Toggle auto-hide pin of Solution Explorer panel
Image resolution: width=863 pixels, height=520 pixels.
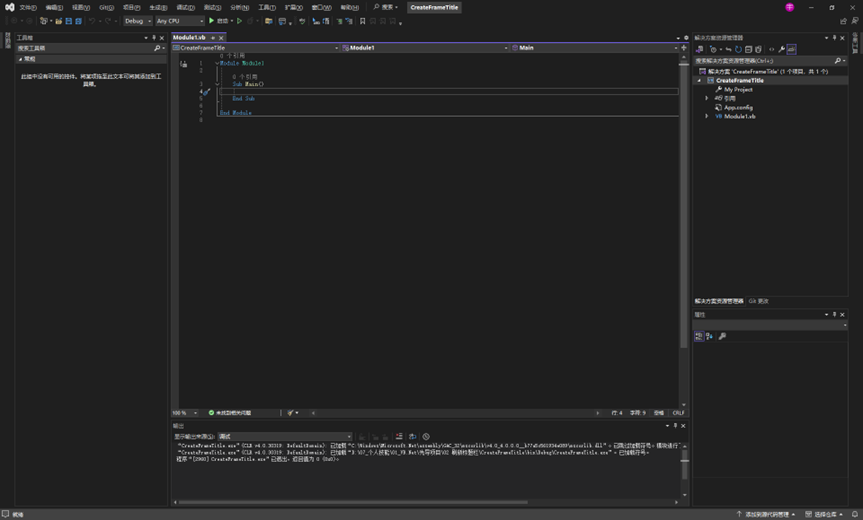coord(834,38)
